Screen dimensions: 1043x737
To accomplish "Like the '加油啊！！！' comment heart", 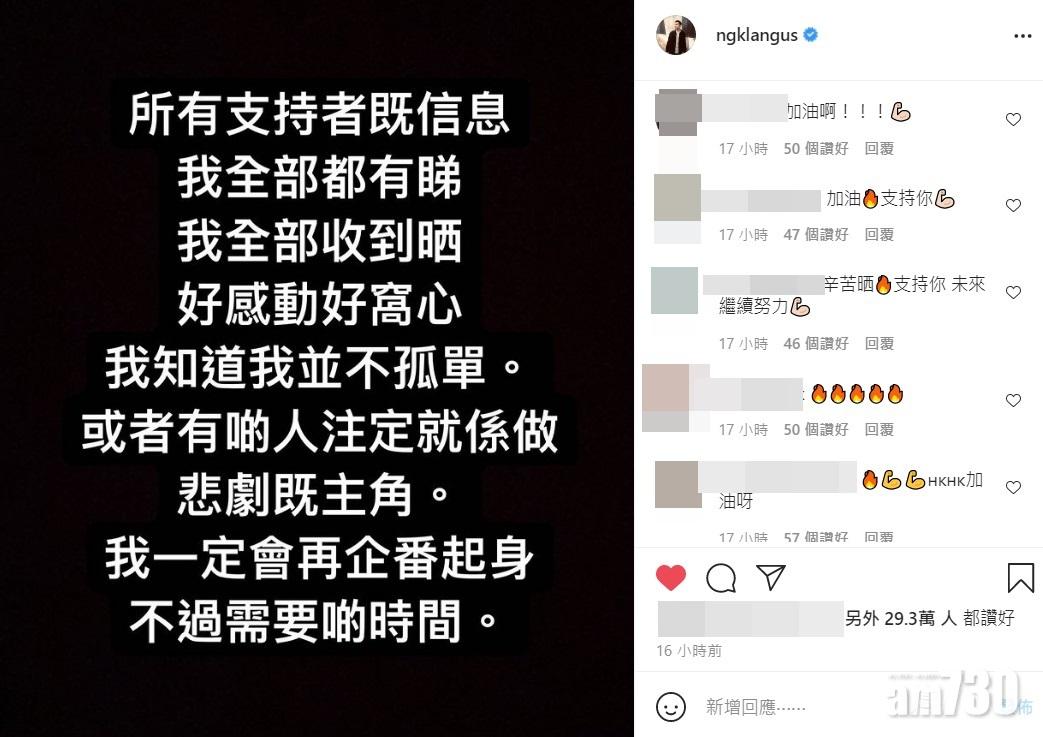I will pyautogui.click(x=1013, y=120).
